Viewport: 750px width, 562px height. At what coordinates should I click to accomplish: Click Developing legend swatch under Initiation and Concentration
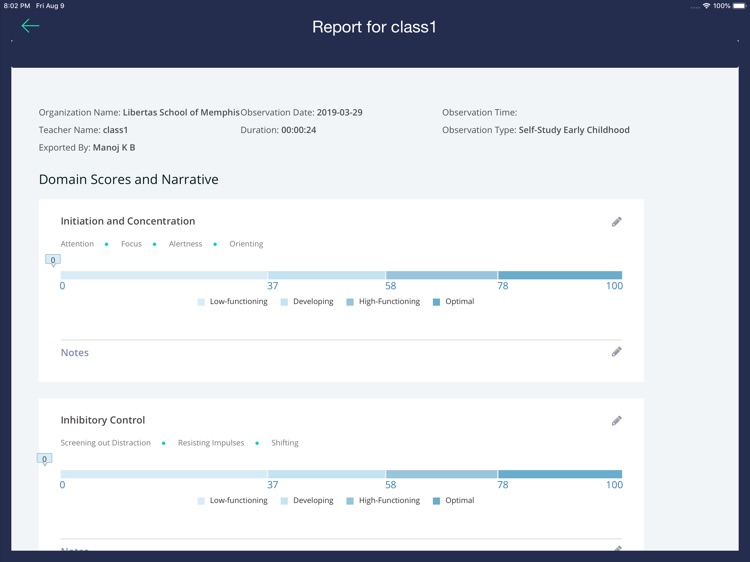point(284,302)
